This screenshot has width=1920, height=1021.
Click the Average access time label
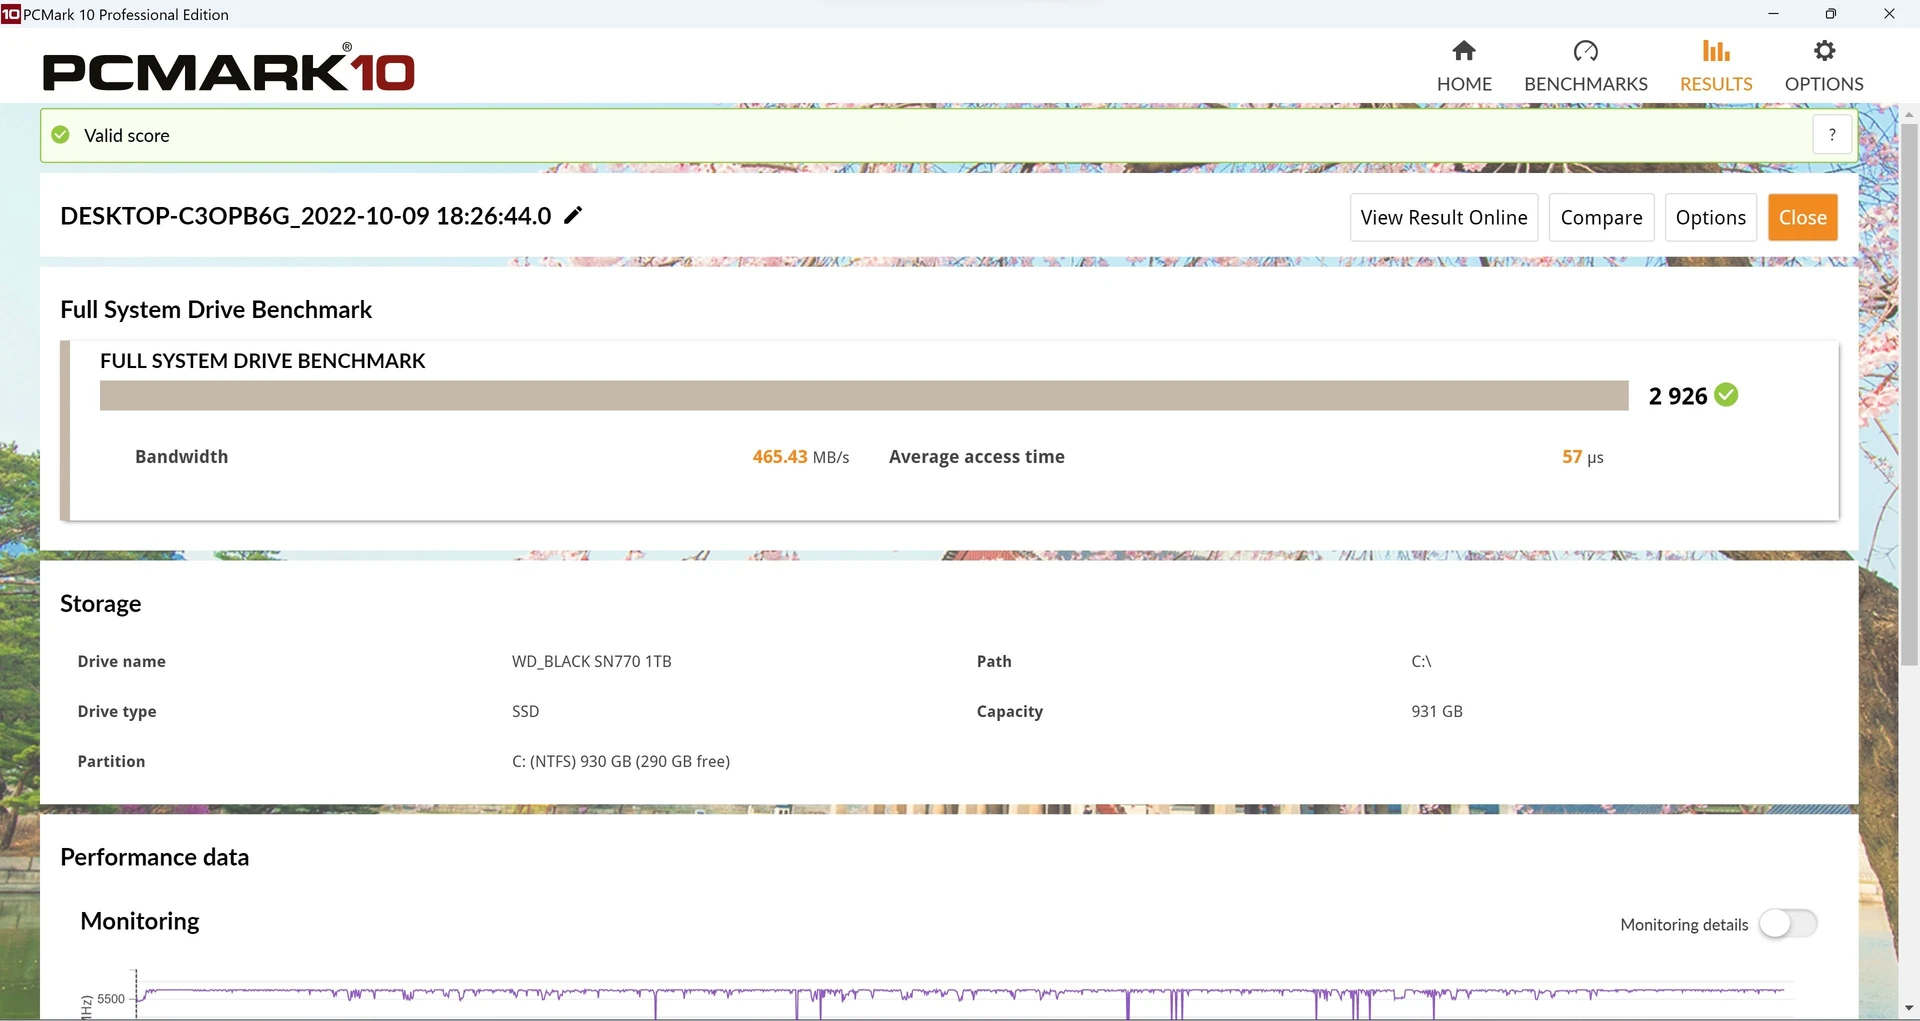click(x=976, y=457)
